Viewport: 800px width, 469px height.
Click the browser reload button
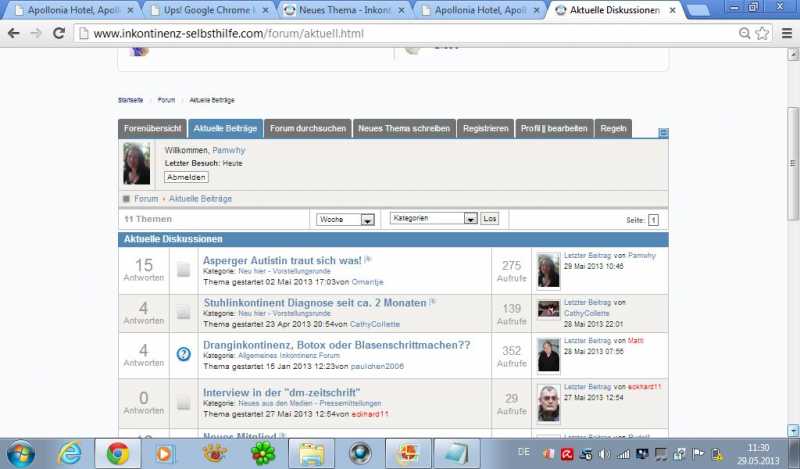tap(59, 33)
